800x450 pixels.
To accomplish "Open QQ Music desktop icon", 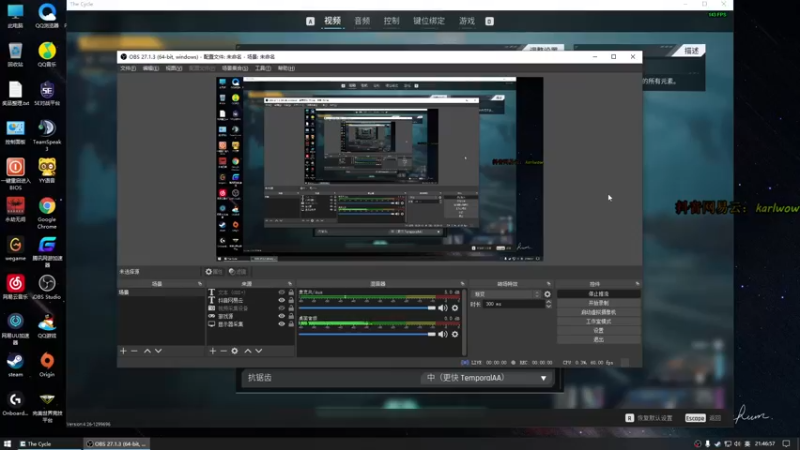I will click(x=47, y=55).
